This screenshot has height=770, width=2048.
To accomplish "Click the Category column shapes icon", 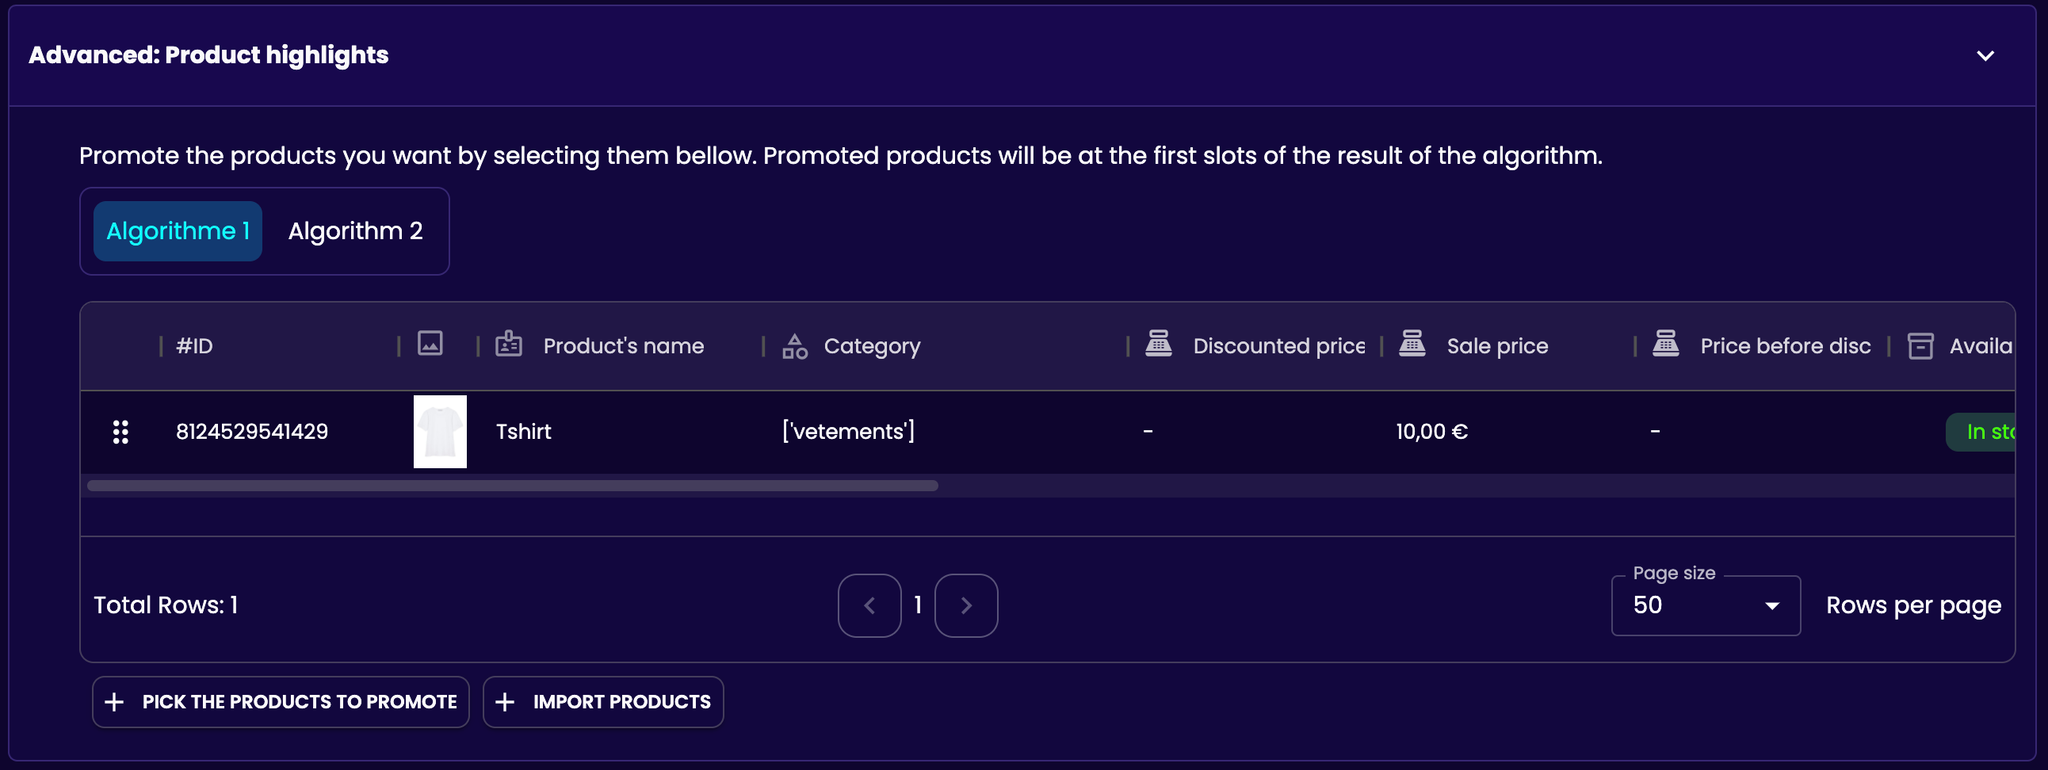I will [795, 346].
